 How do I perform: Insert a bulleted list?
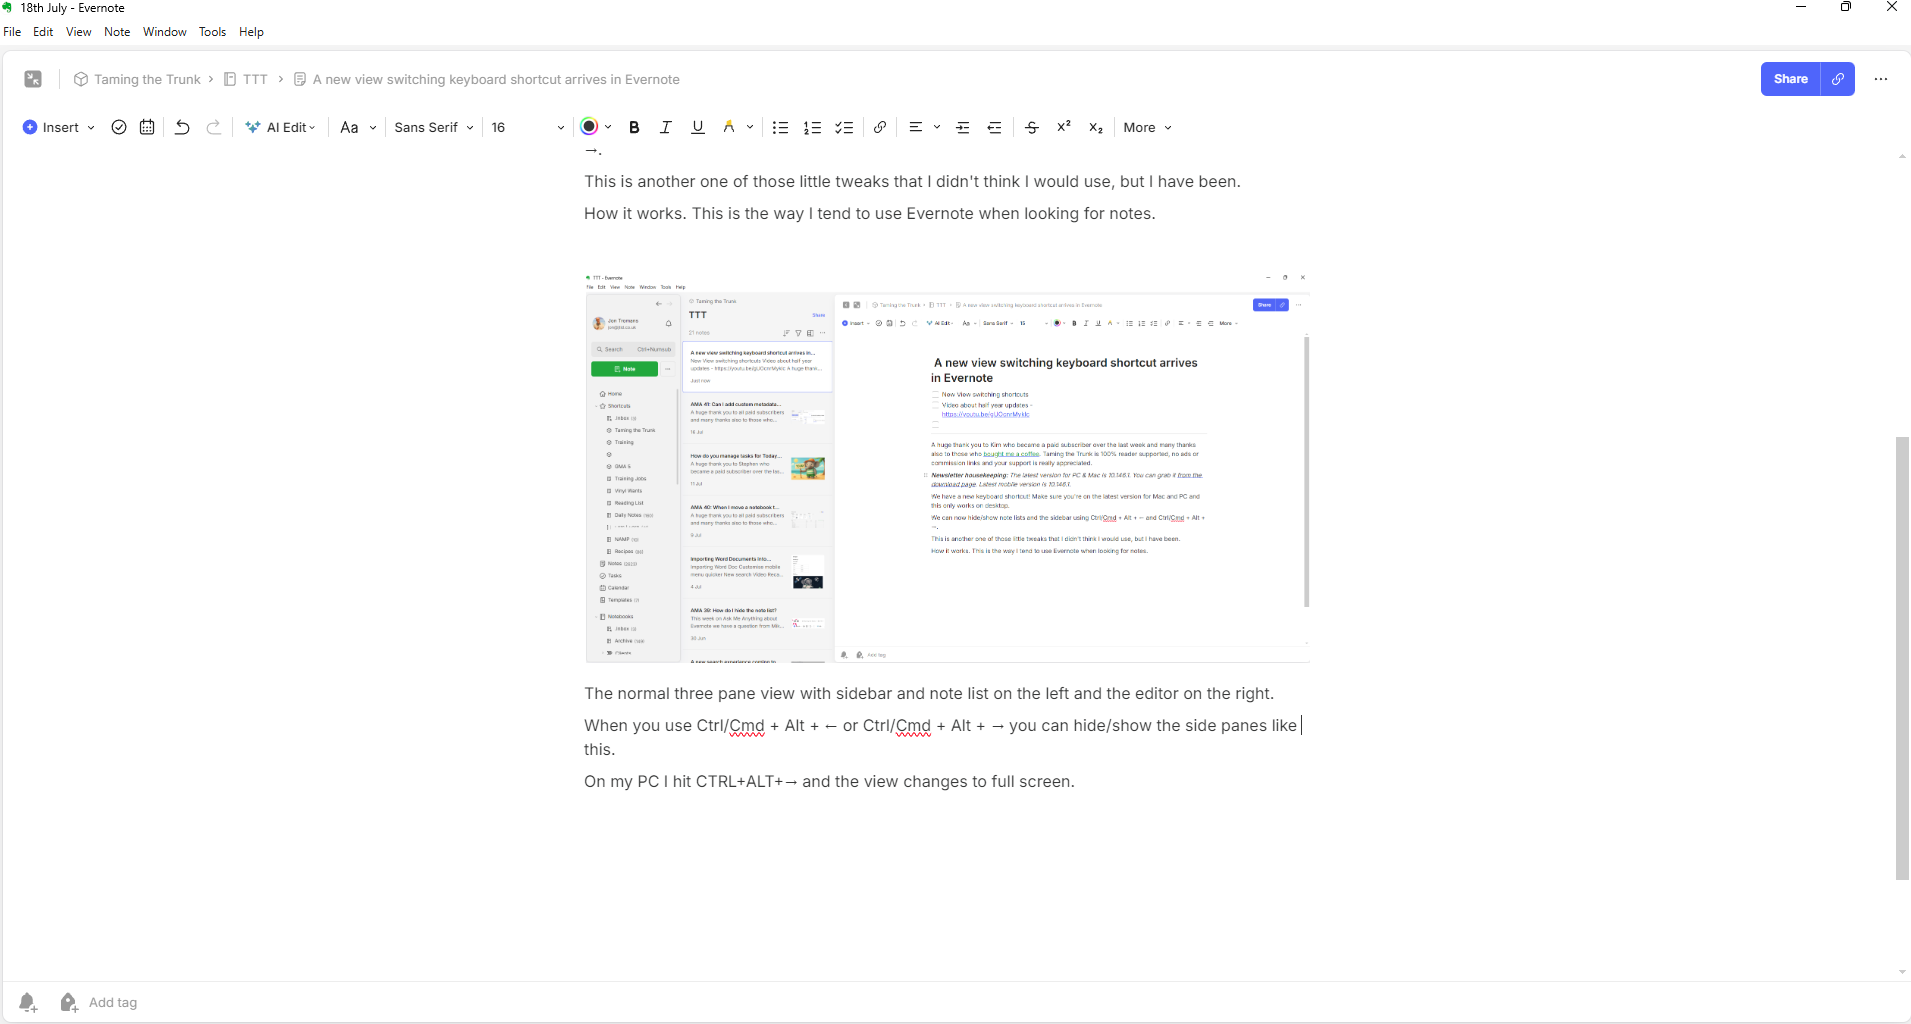click(781, 127)
